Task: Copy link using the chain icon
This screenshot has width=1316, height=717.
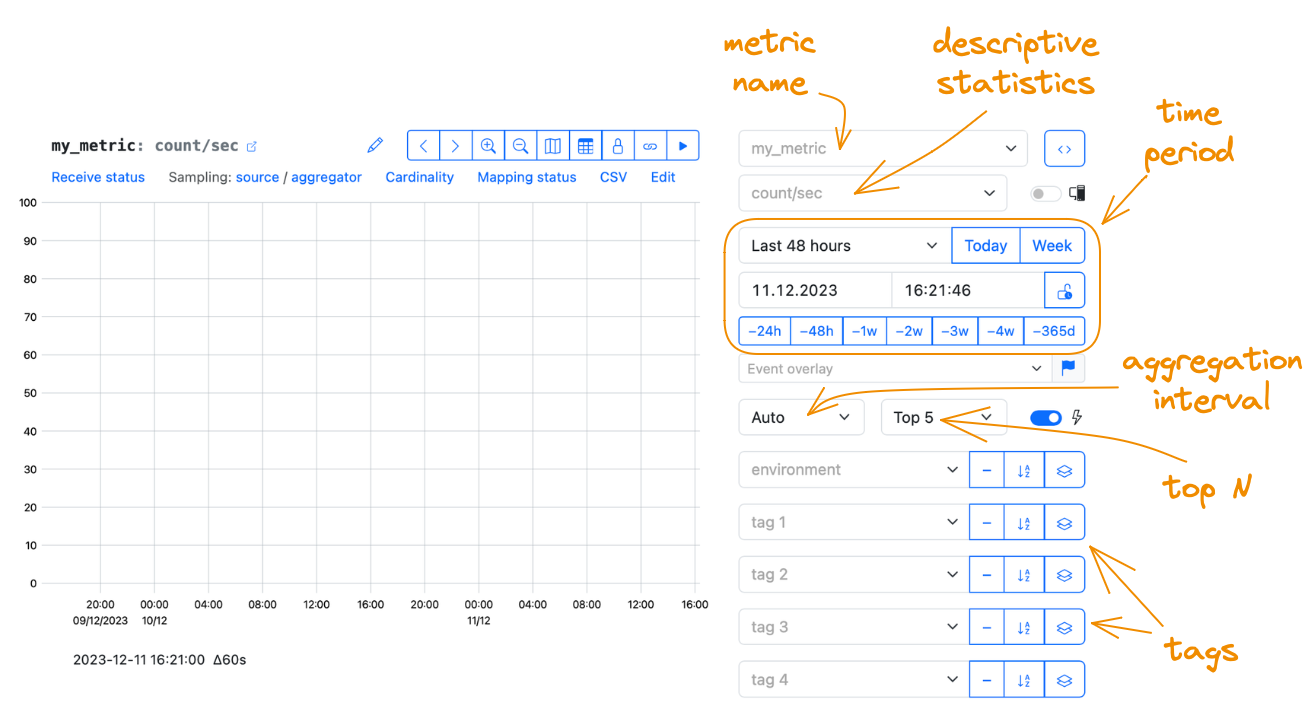Action: coord(650,146)
